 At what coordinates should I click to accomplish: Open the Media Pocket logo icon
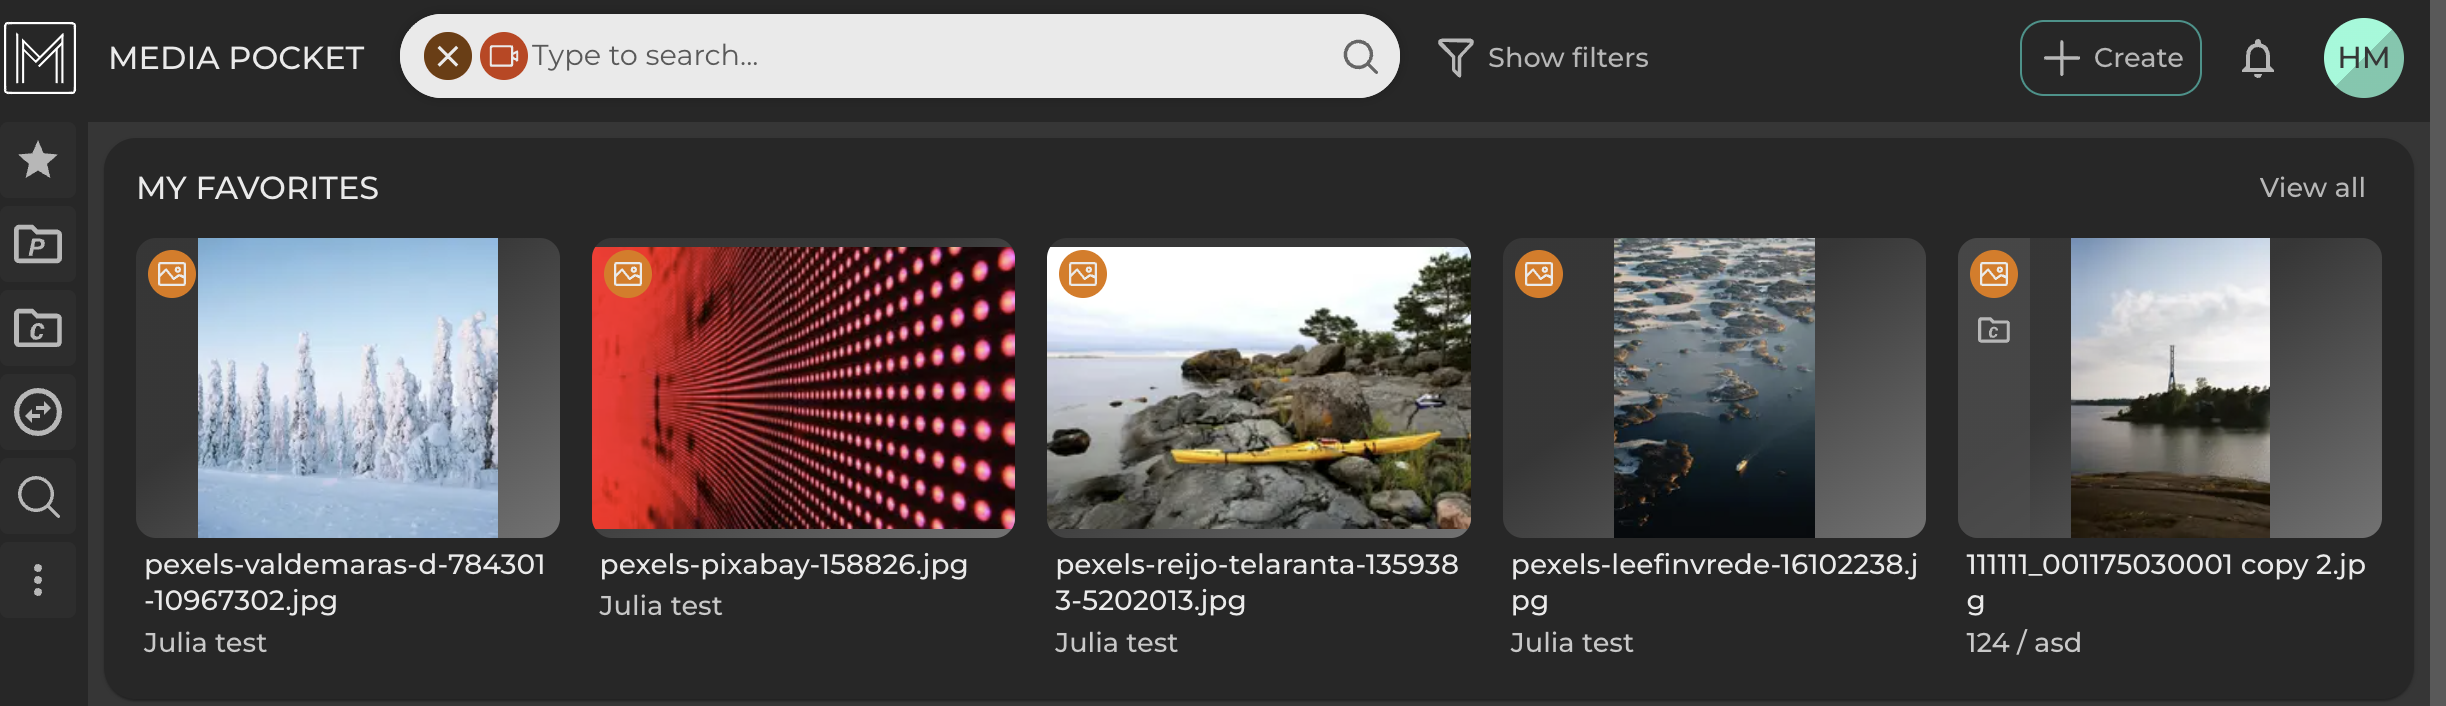(x=41, y=58)
